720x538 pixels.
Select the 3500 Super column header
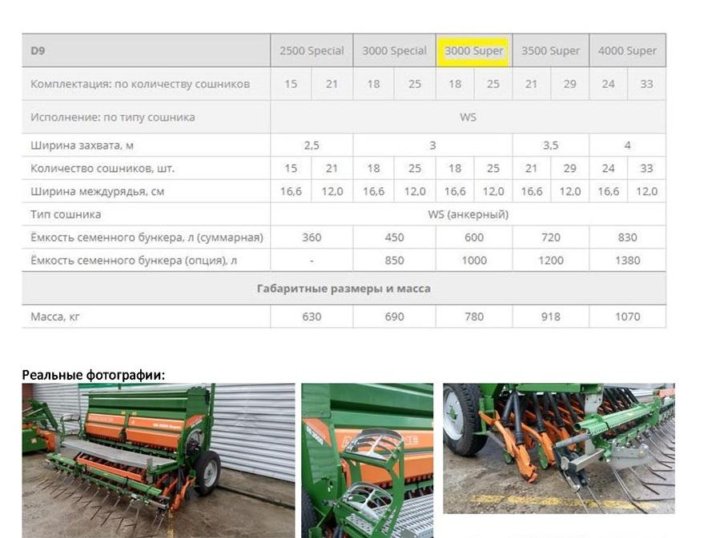point(550,51)
